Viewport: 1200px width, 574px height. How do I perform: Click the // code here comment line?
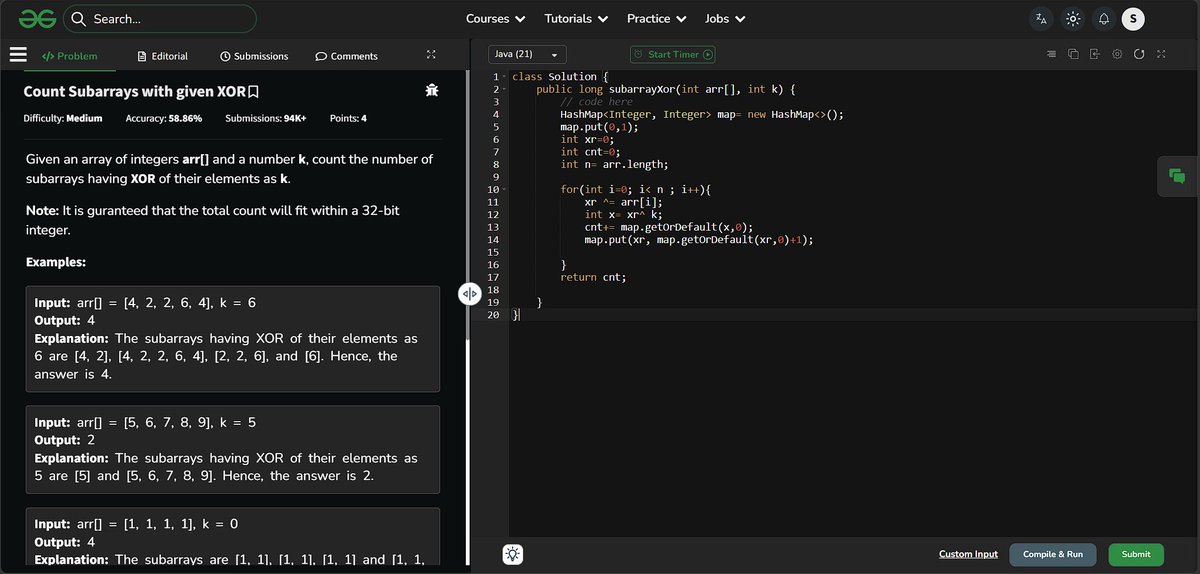pyautogui.click(x=596, y=102)
